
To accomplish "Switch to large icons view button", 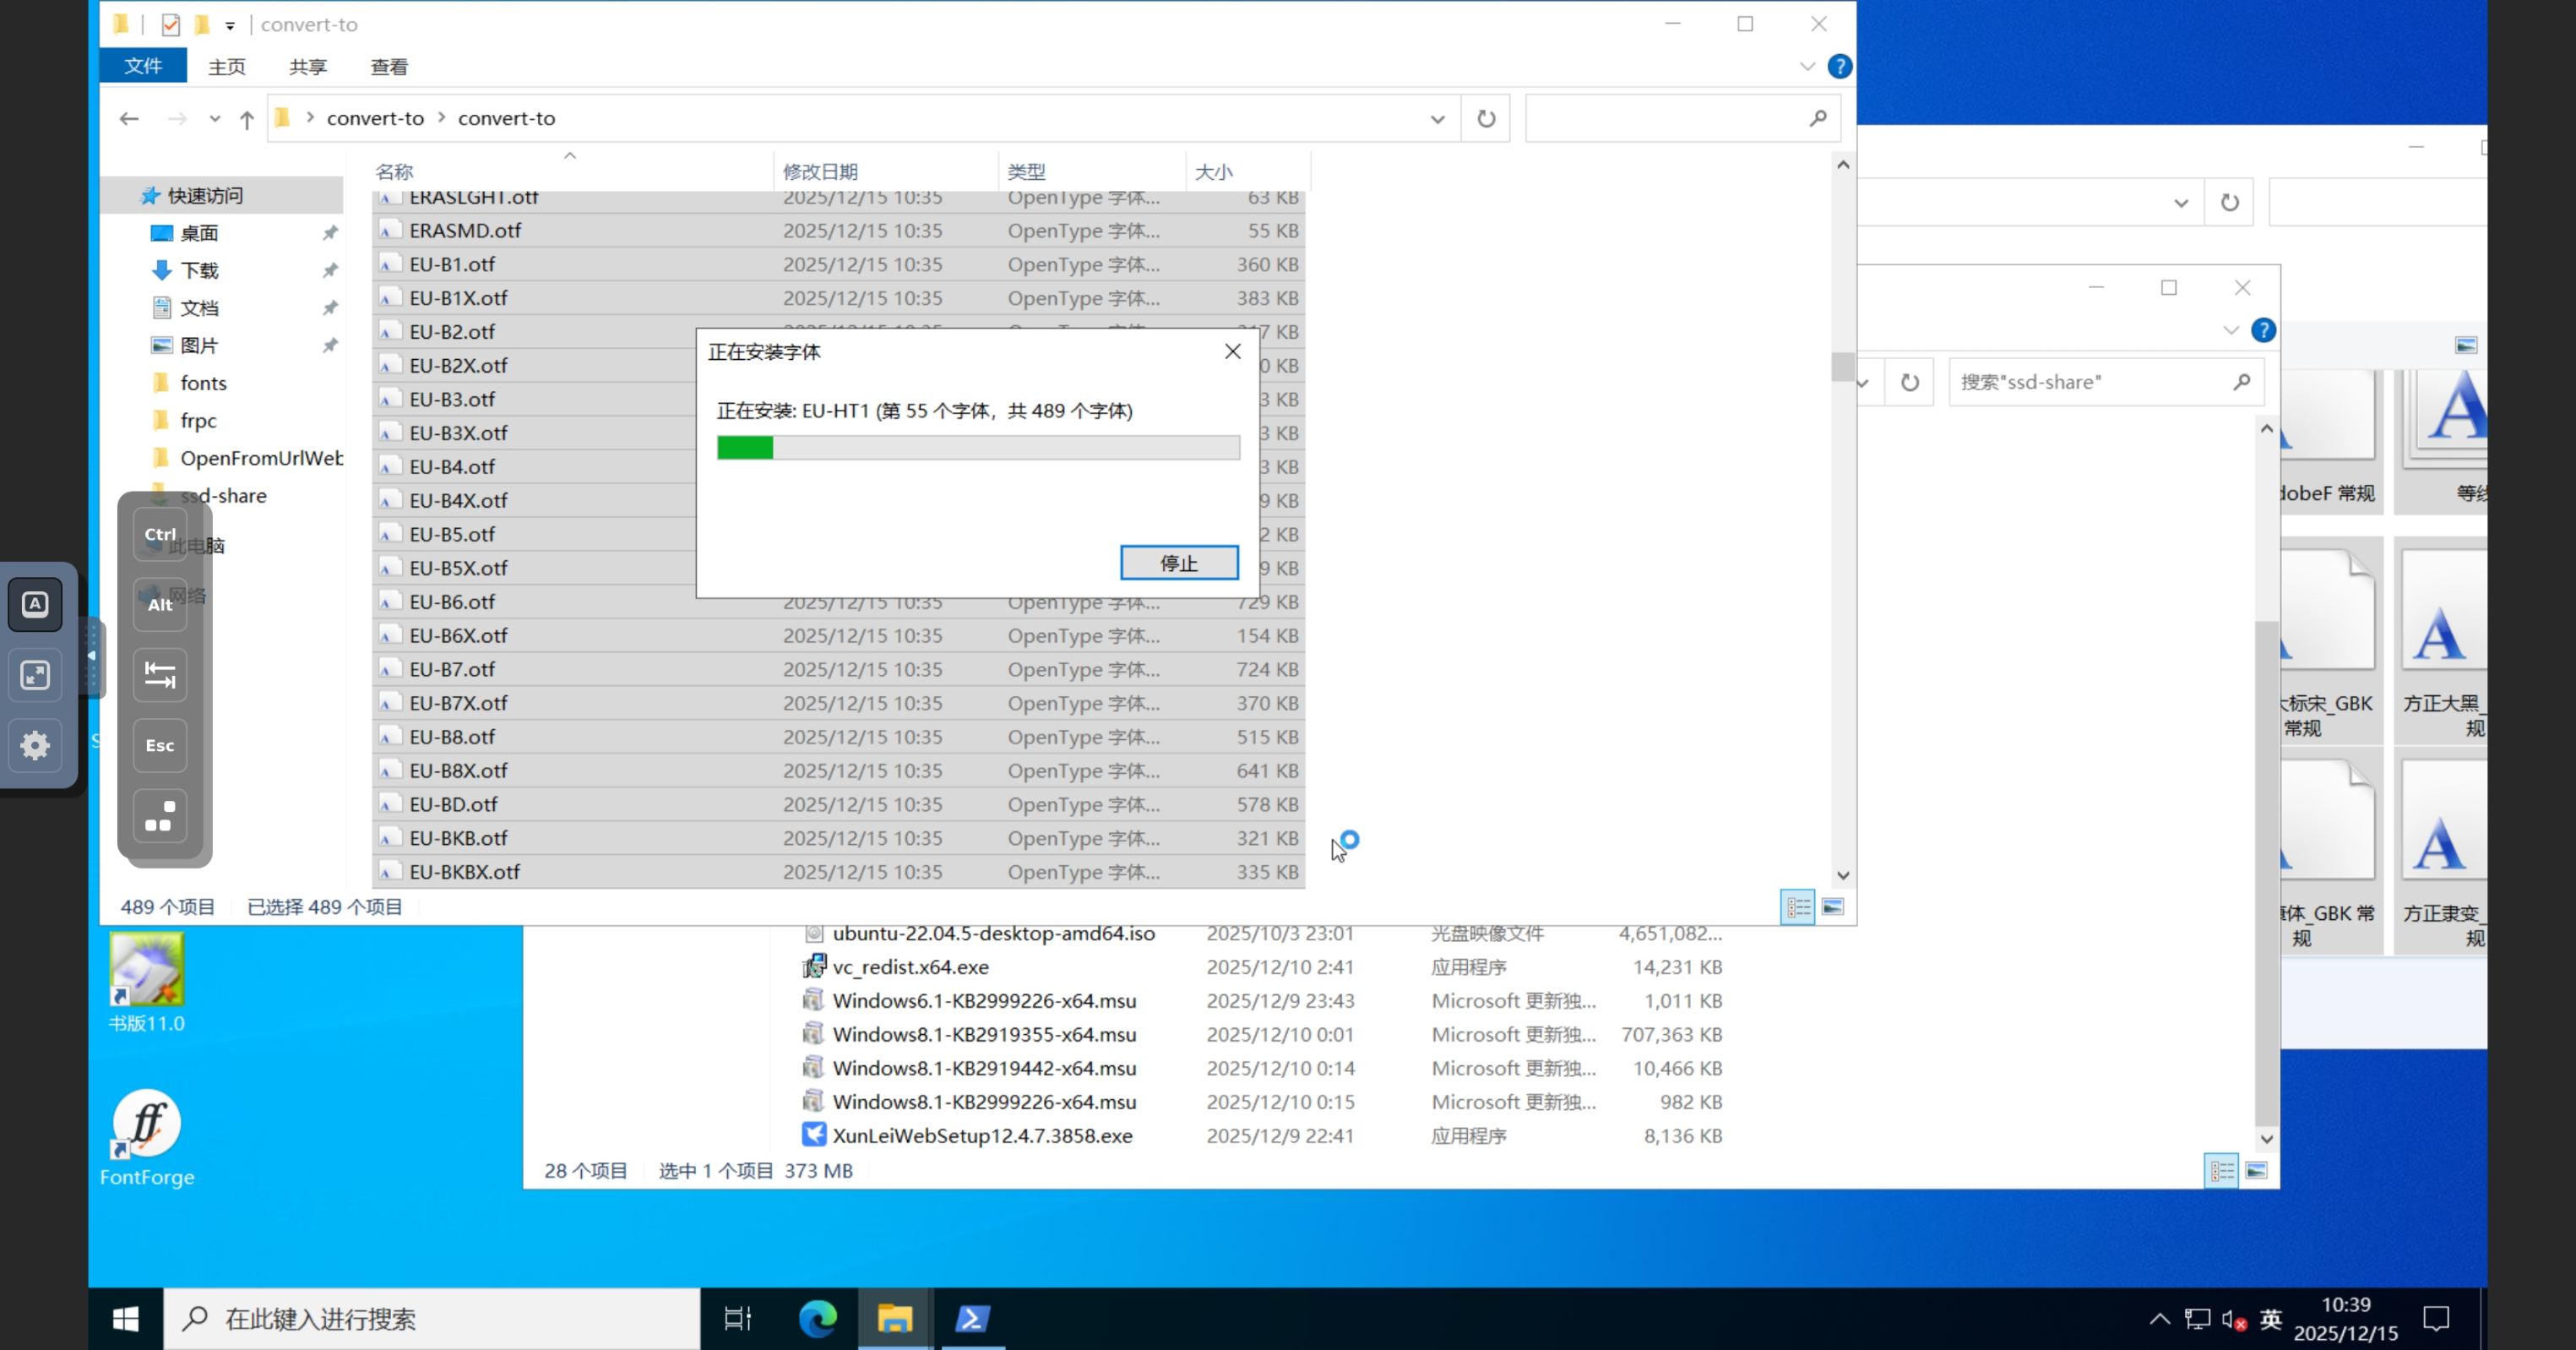I will point(1833,907).
